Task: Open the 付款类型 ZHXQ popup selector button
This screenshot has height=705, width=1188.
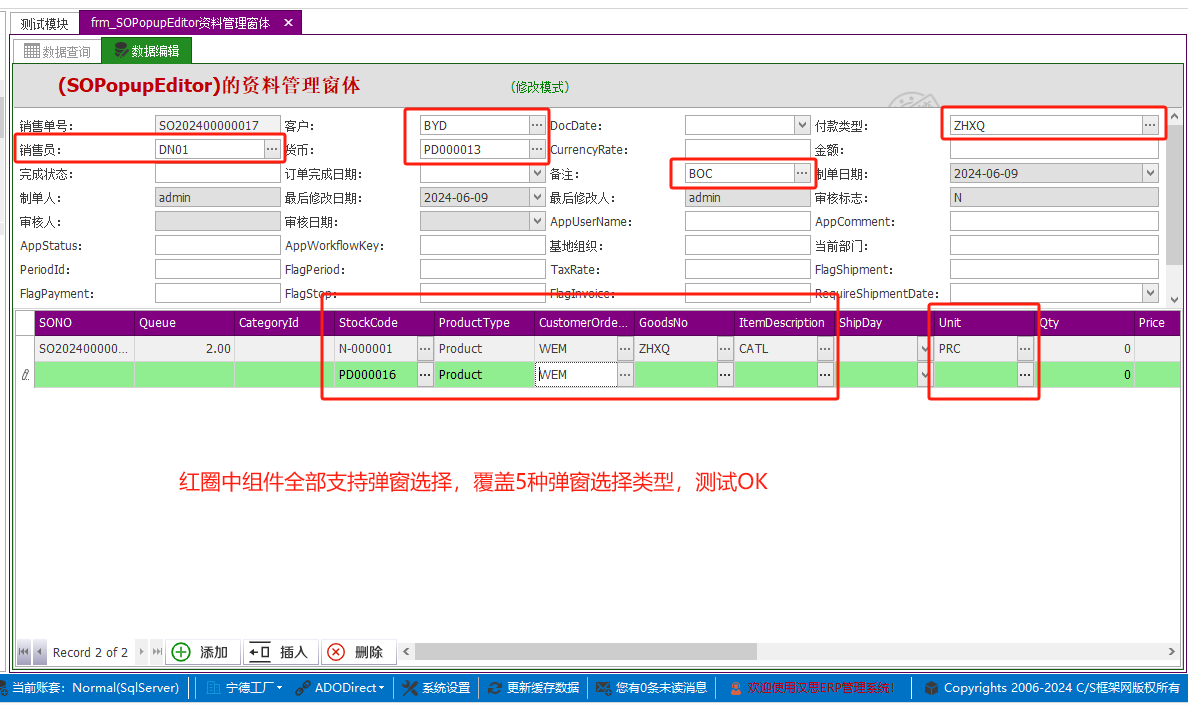Action: coord(1150,125)
